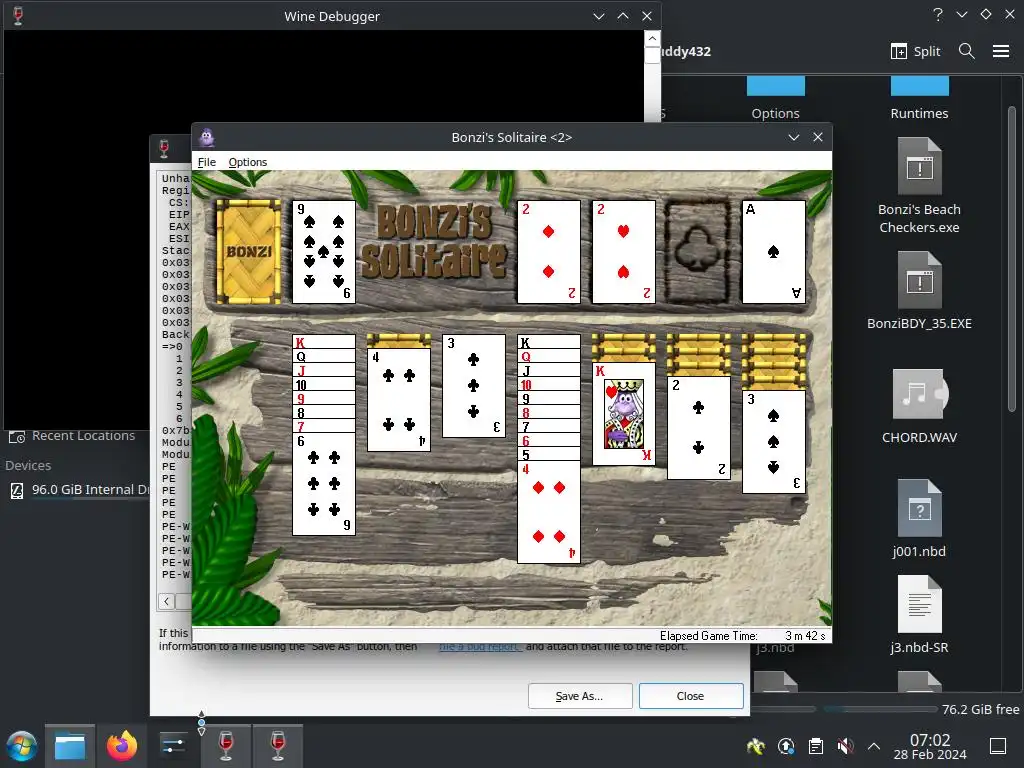Select the 6 of clubs tableau card

click(x=324, y=484)
